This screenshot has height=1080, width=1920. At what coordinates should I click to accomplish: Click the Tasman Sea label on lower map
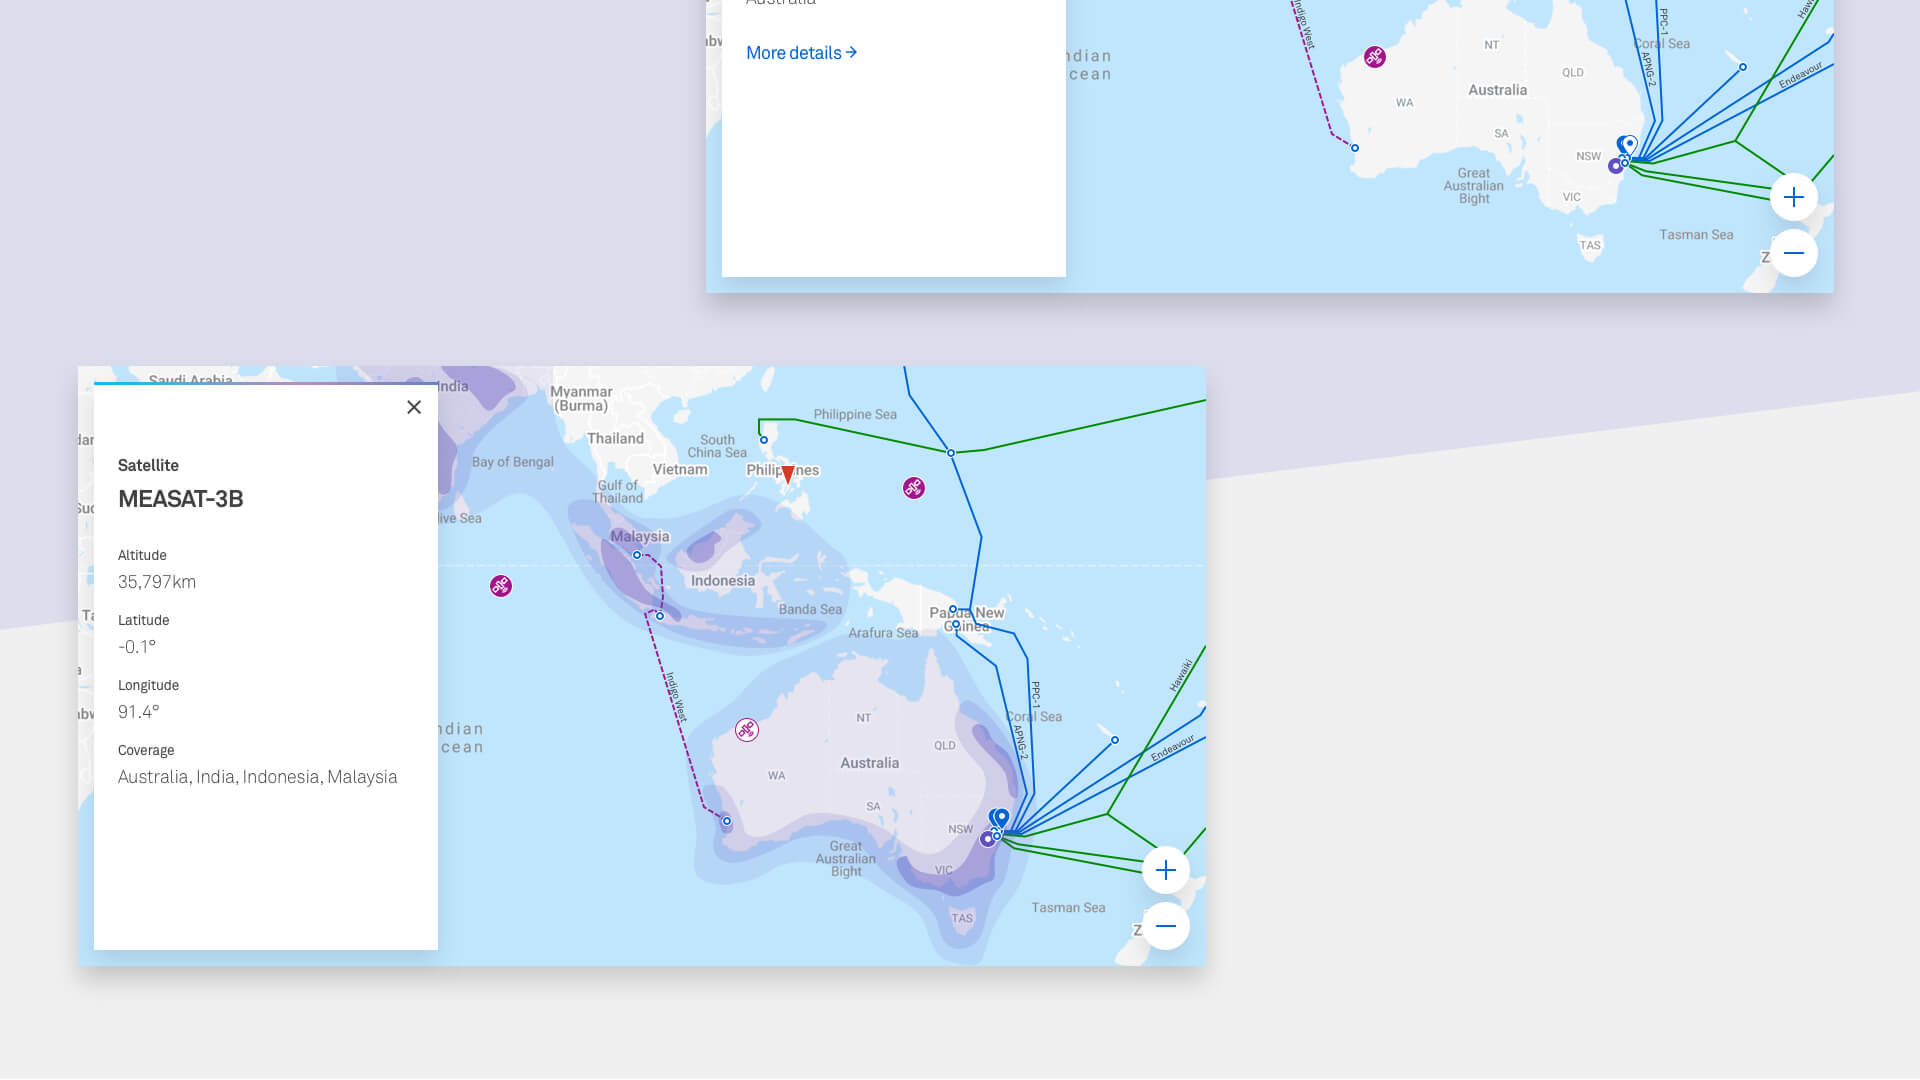(1069, 908)
